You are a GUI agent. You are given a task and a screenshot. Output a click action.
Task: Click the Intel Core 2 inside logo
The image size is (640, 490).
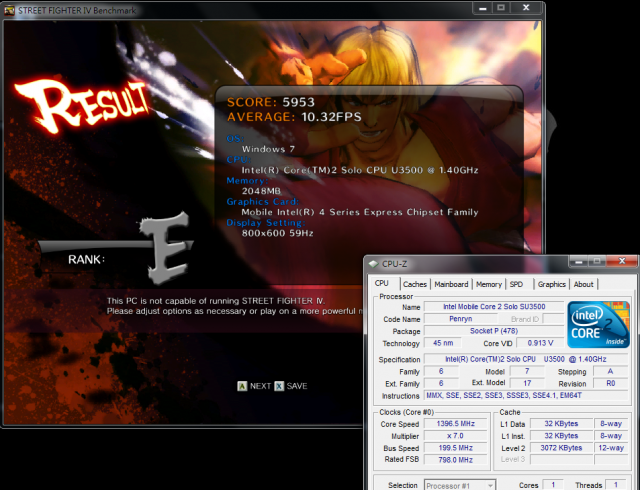tap(598, 324)
